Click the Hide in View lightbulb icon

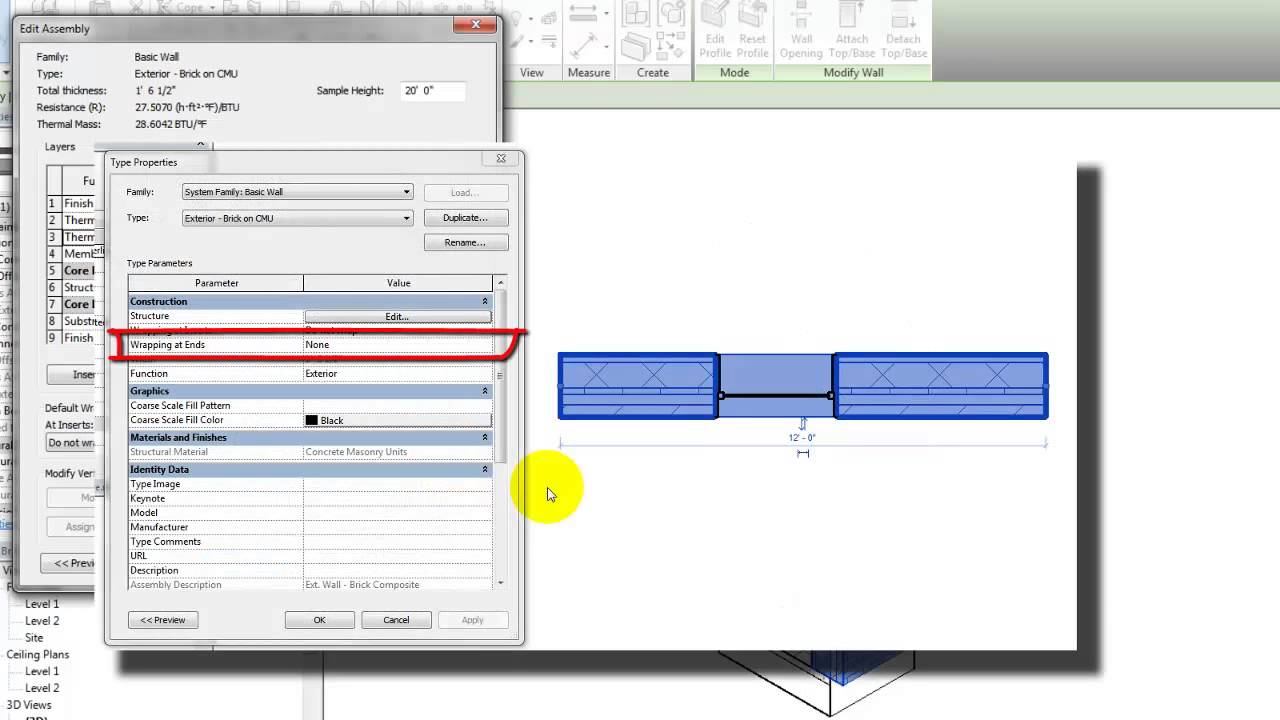[x=518, y=17]
